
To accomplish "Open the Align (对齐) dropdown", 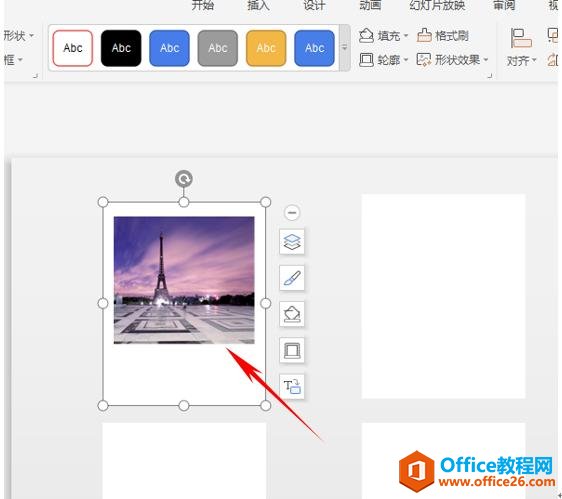I will (521, 48).
